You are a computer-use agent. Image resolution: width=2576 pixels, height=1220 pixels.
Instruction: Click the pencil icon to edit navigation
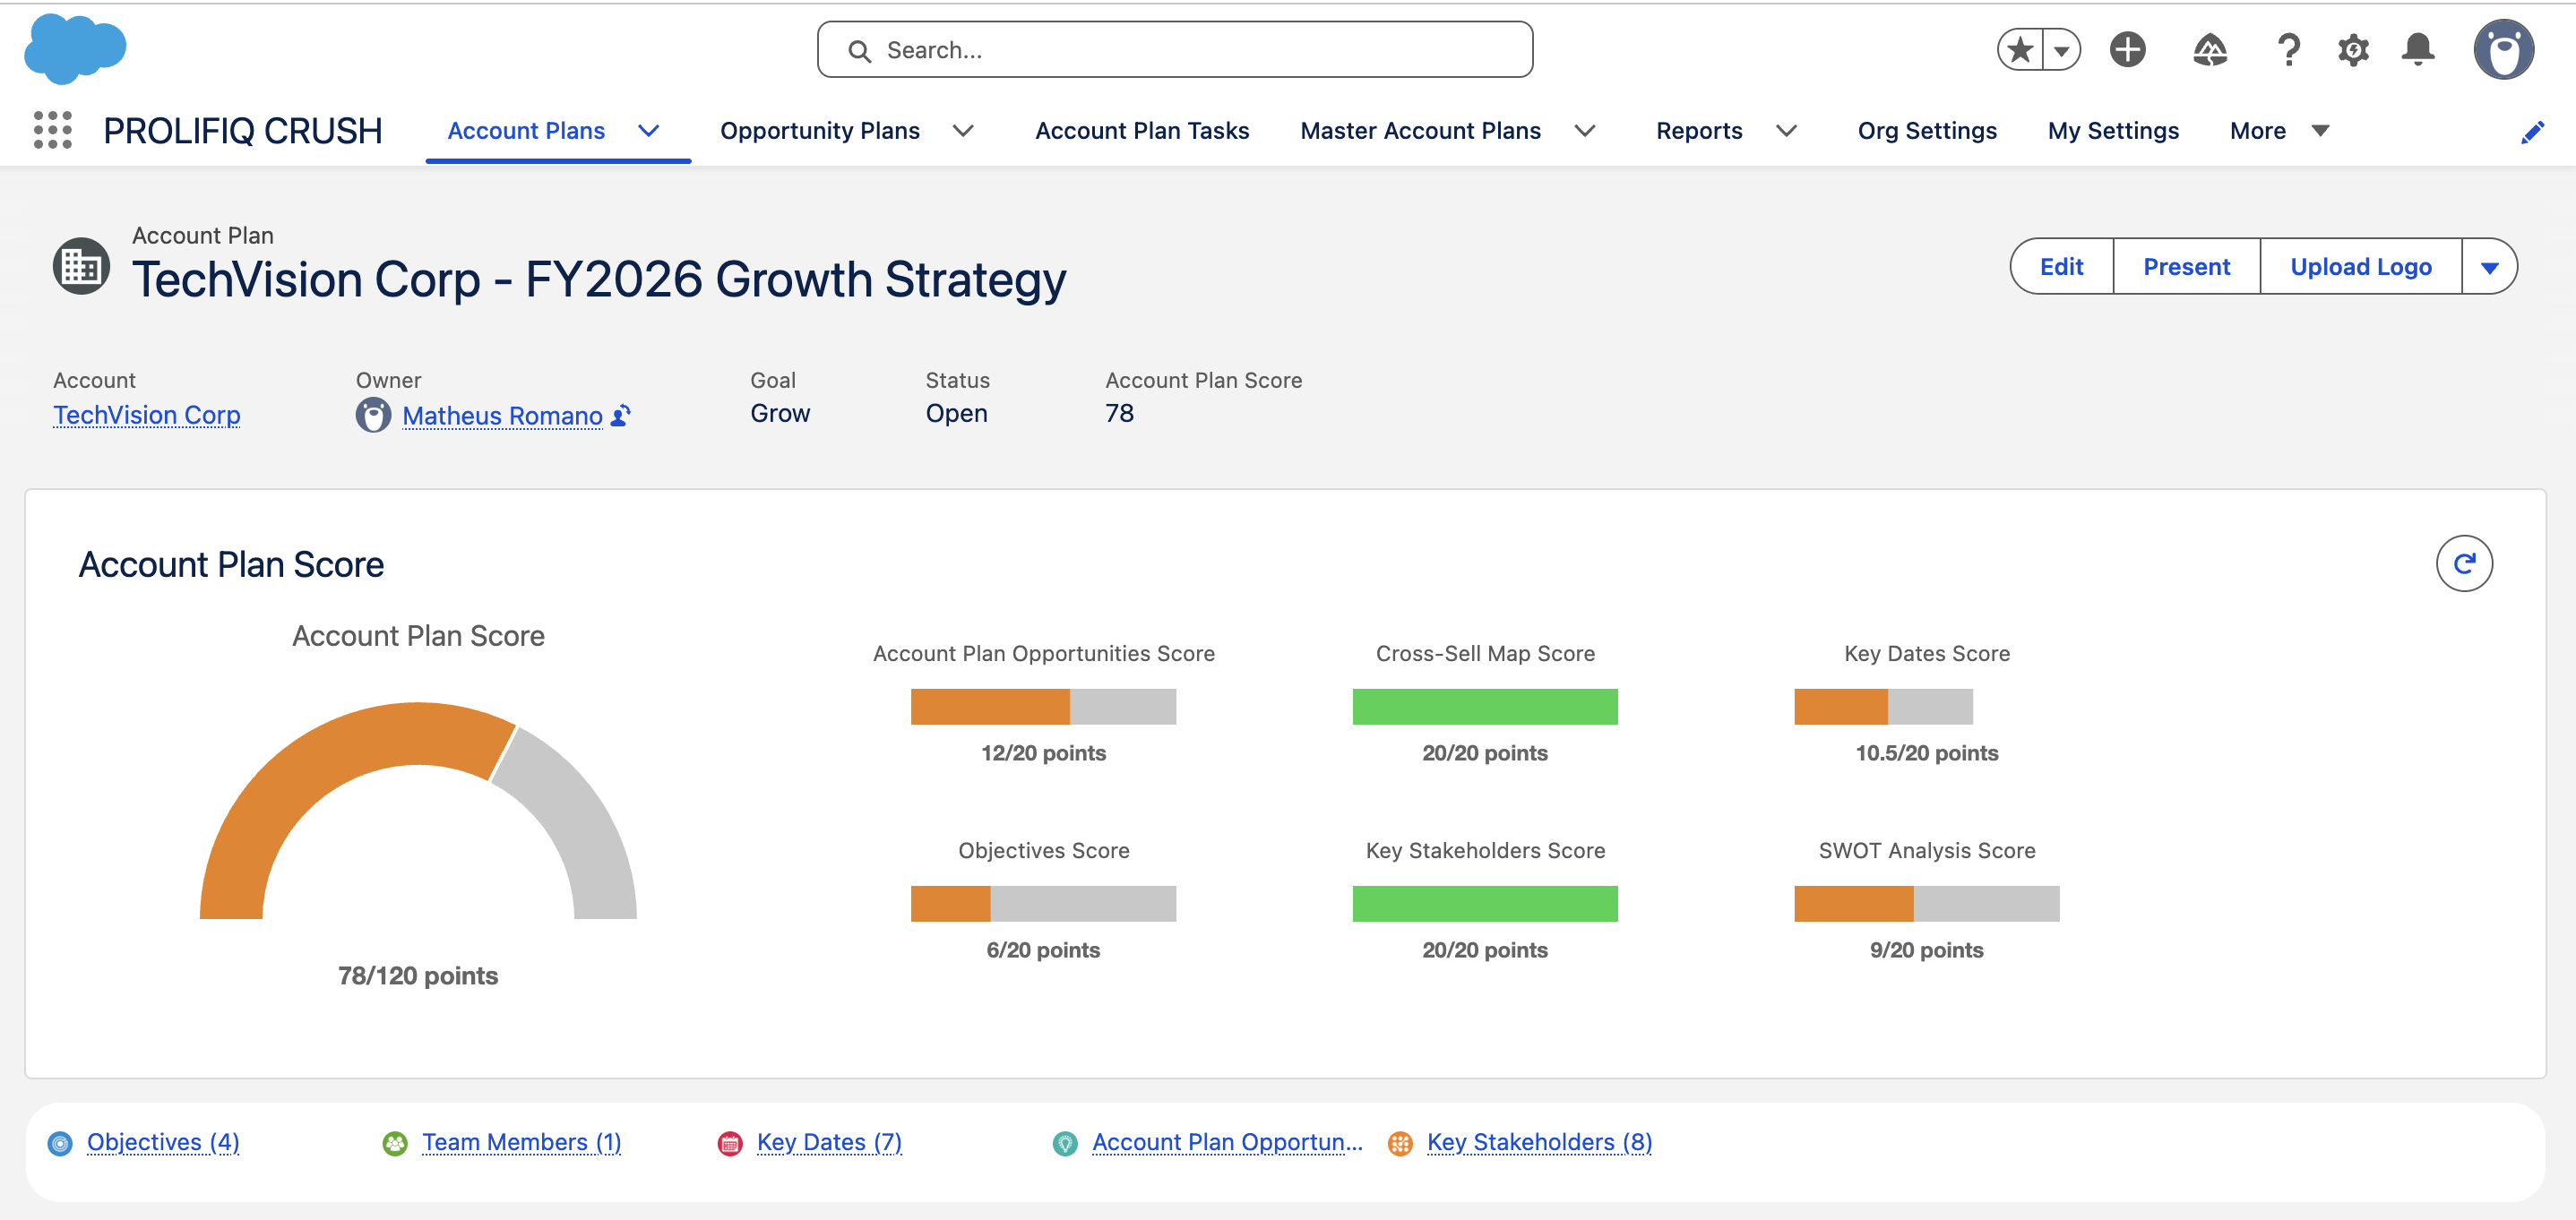[2531, 132]
